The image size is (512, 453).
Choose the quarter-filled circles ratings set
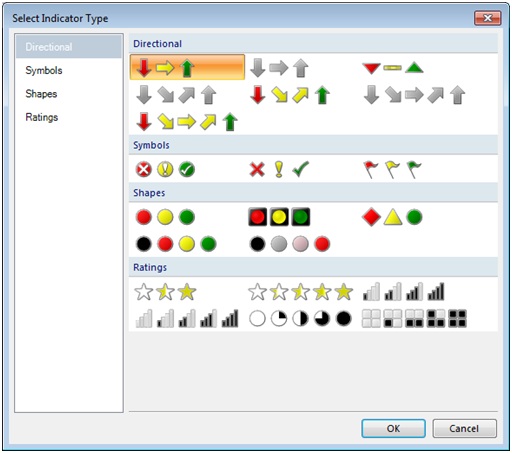click(x=300, y=318)
